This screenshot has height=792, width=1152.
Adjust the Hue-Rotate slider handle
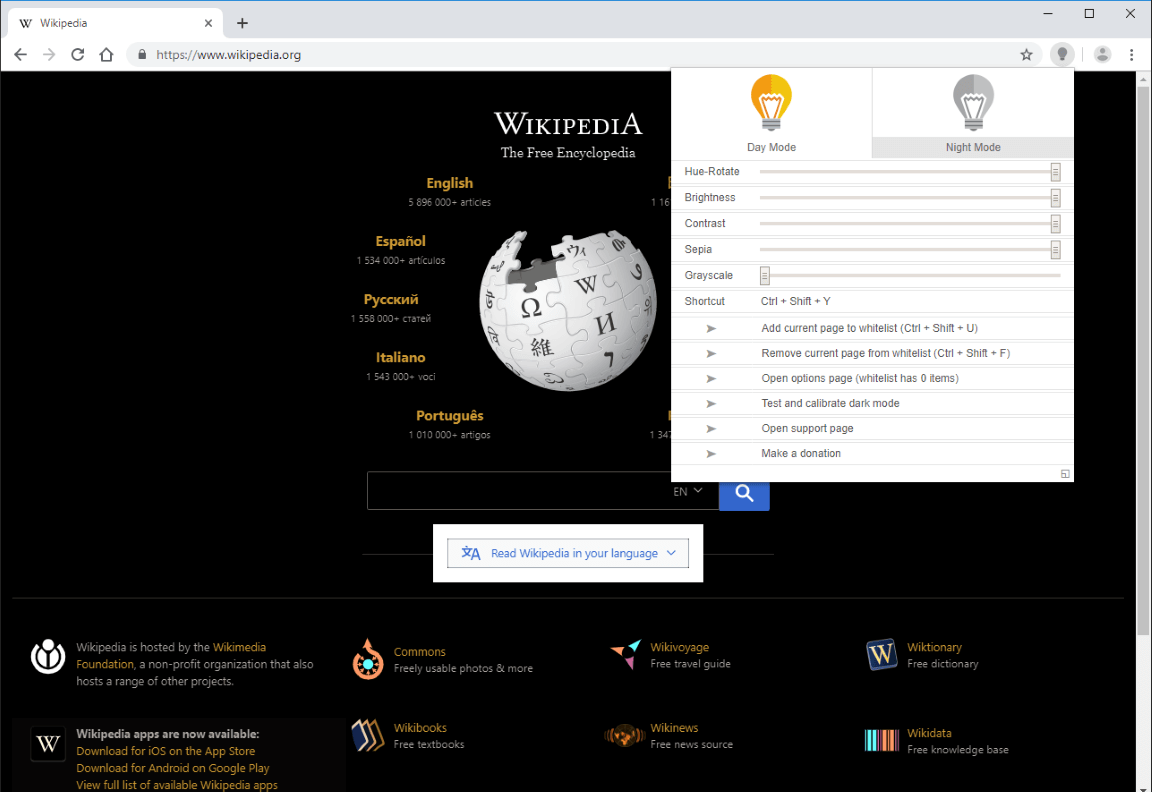pos(1055,172)
